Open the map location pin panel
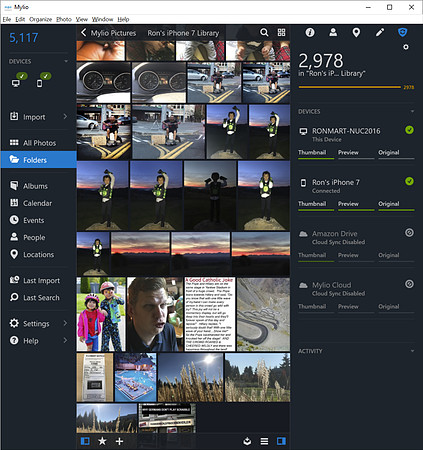Viewport: 423px width, 450px height. click(356, 32)
